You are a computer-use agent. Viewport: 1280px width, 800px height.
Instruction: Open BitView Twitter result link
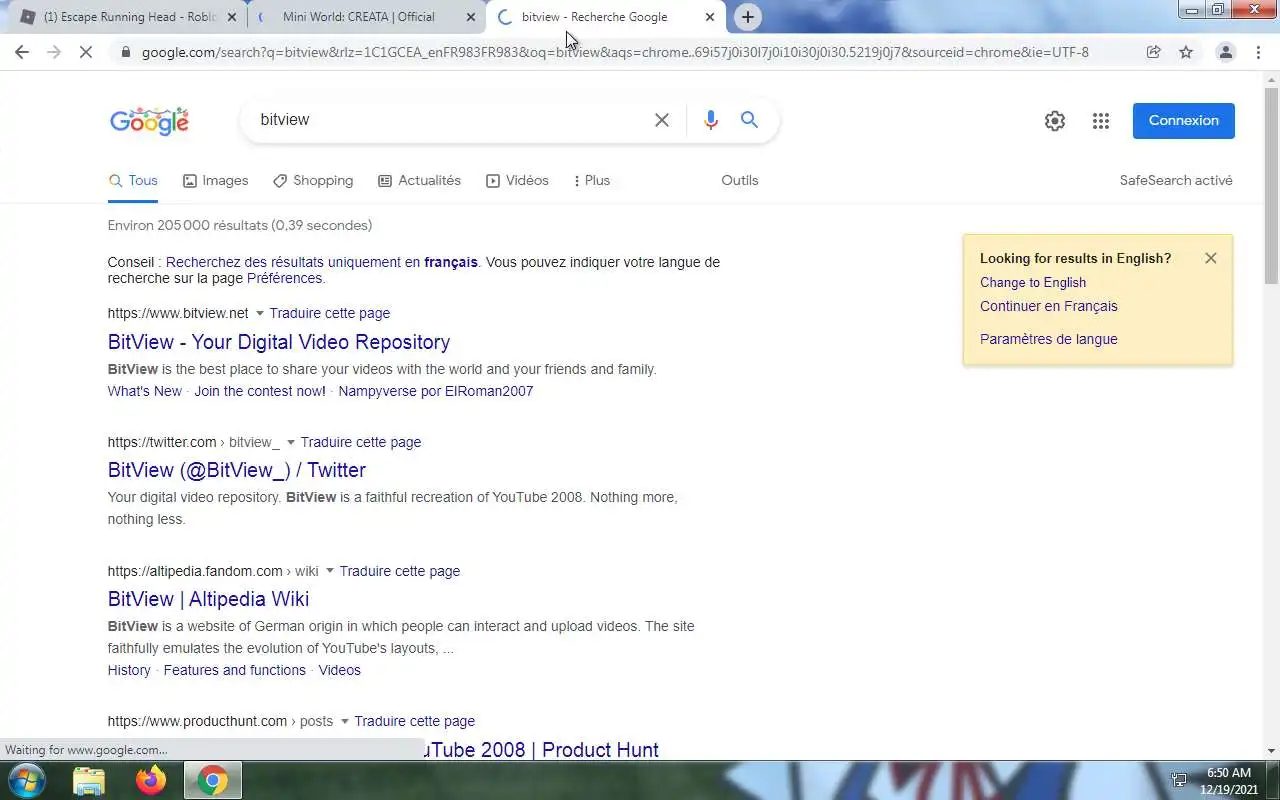coord(237,470)
